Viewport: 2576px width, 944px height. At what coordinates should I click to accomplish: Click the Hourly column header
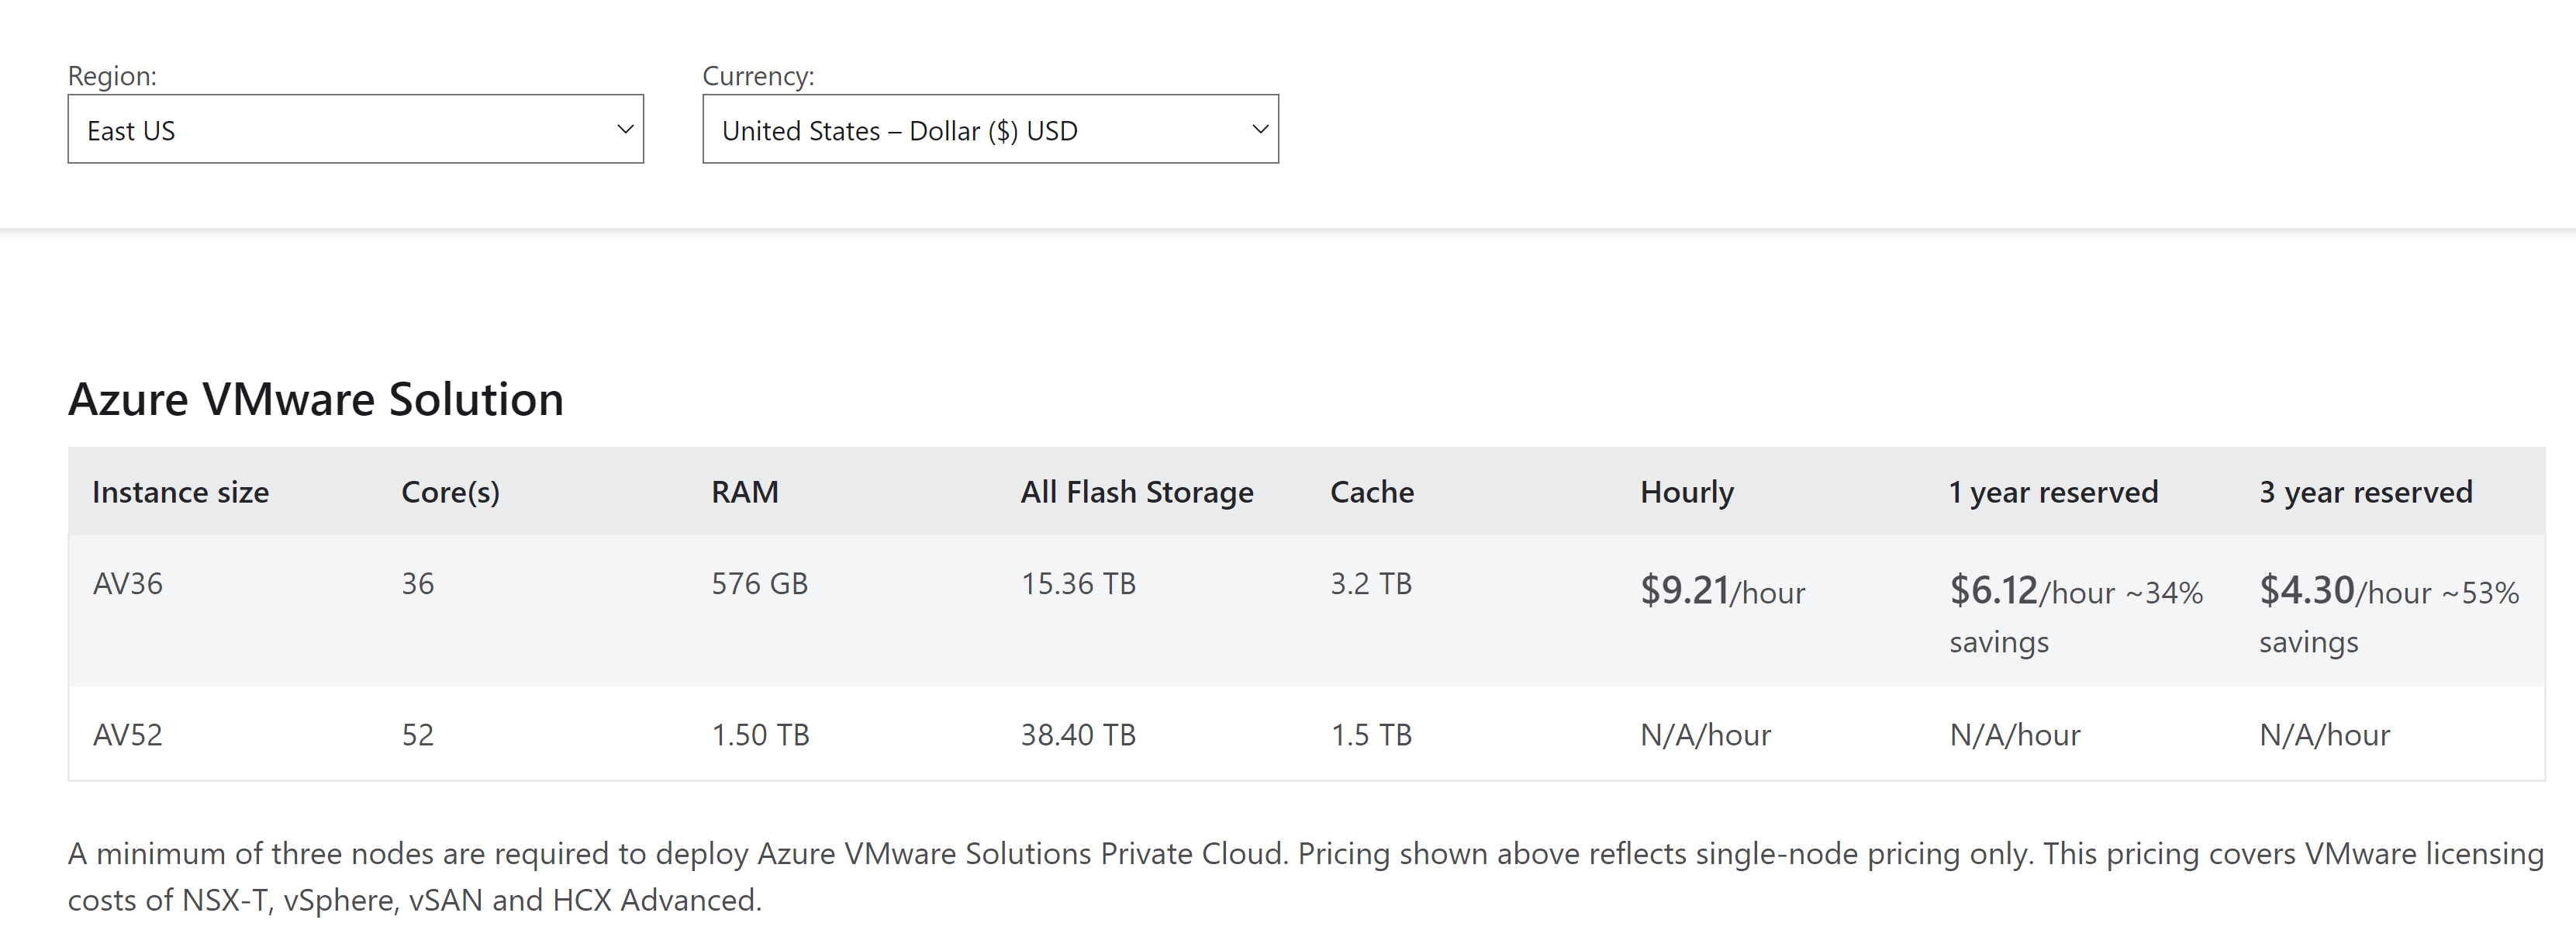[x=1687, y=492]
